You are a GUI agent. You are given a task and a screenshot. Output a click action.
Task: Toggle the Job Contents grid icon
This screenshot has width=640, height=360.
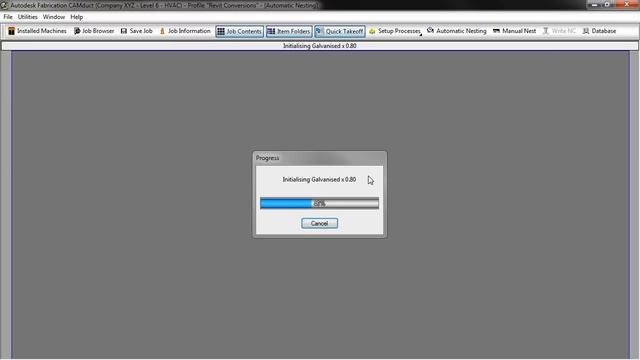pos(221,31)
